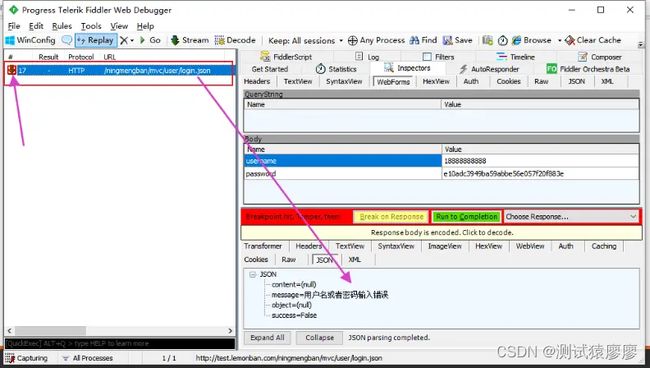
Task: Select request Raw inspector tab
Action: 541,82
